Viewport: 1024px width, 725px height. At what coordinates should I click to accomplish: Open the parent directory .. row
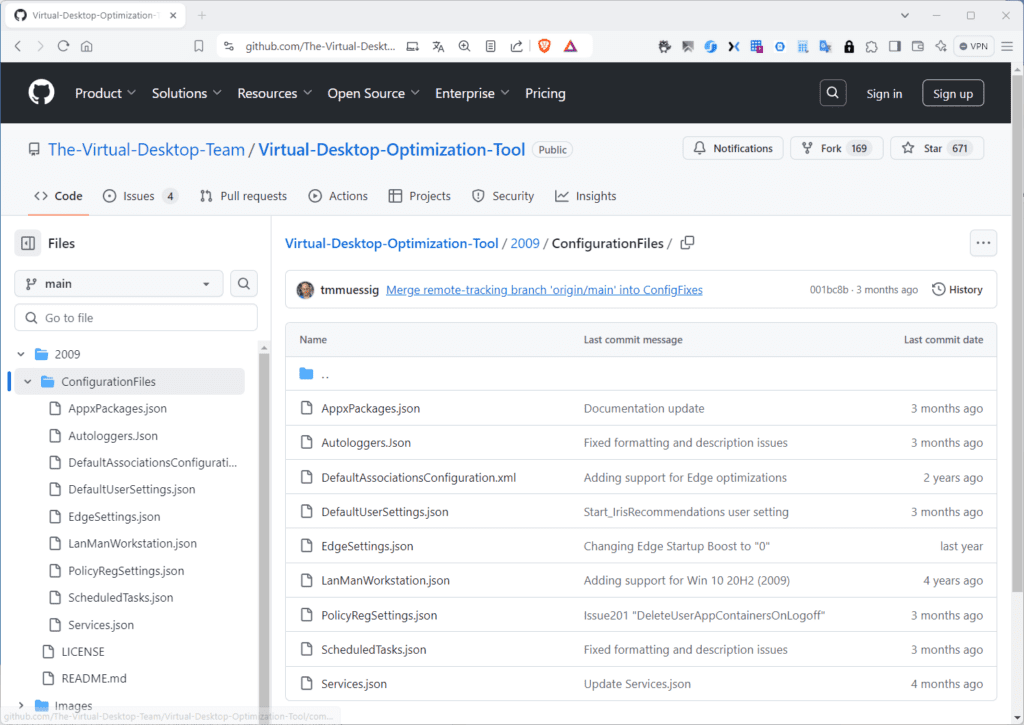(641, 374)
